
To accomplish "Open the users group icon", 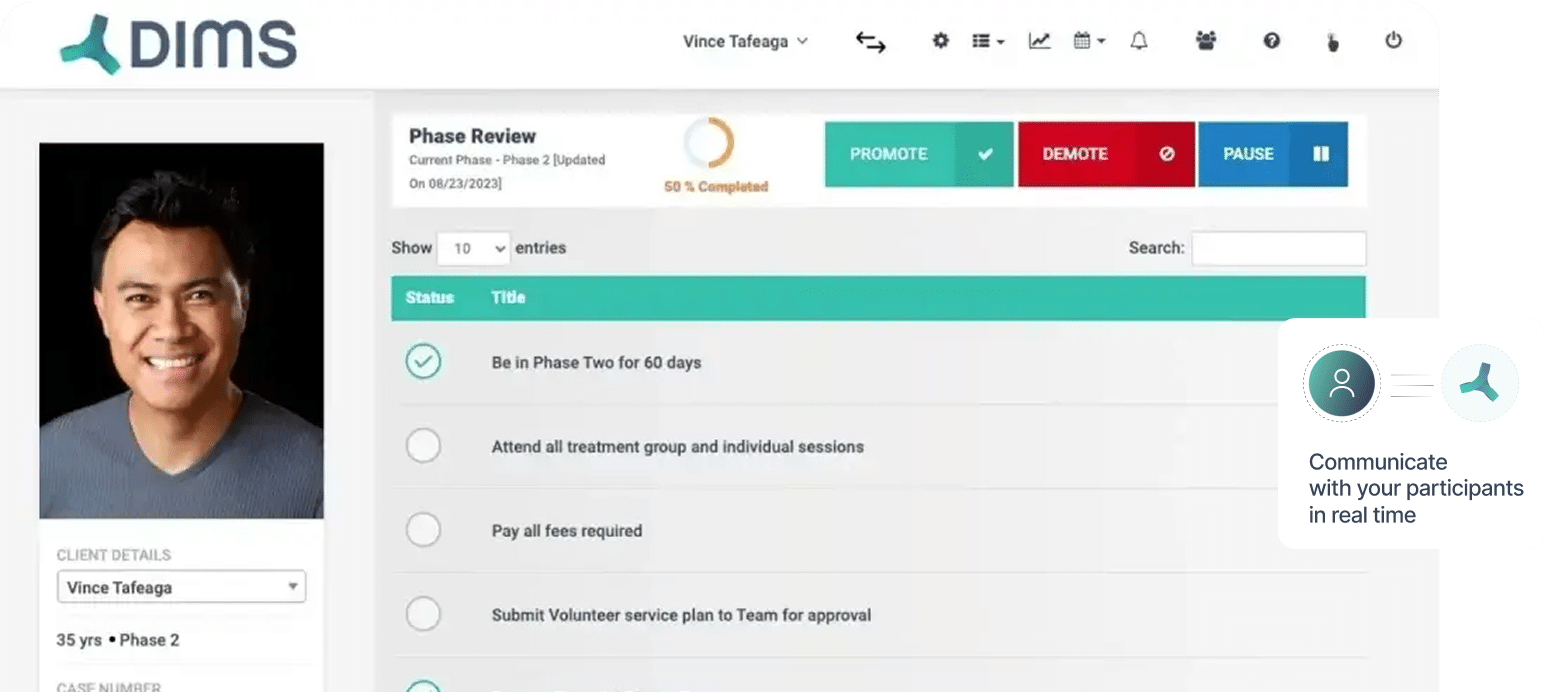I will 1206,41.
